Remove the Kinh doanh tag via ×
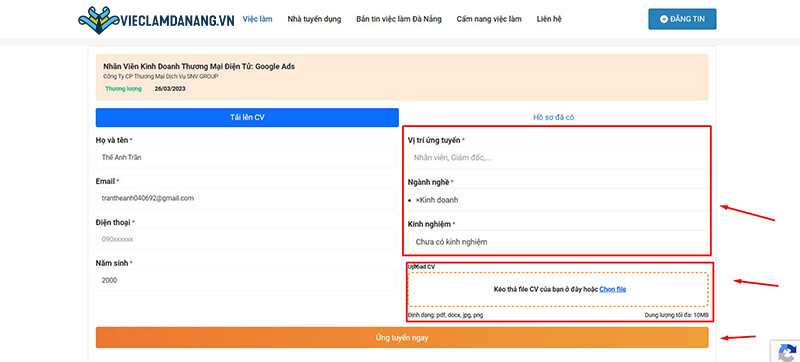Screen dimensions: 800x362 pos(418,200)
